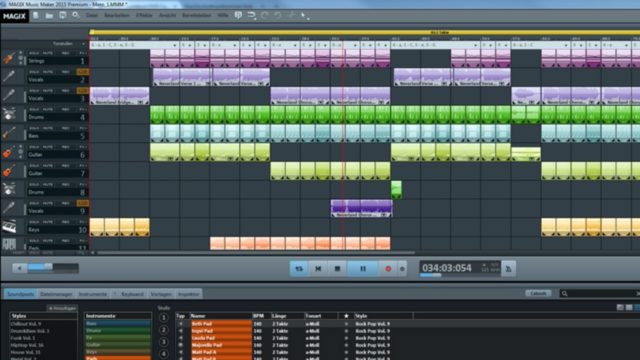Select the Keys track 10 piano icon
This screenshot has height=360, width=640.
(x=9, y=227)
